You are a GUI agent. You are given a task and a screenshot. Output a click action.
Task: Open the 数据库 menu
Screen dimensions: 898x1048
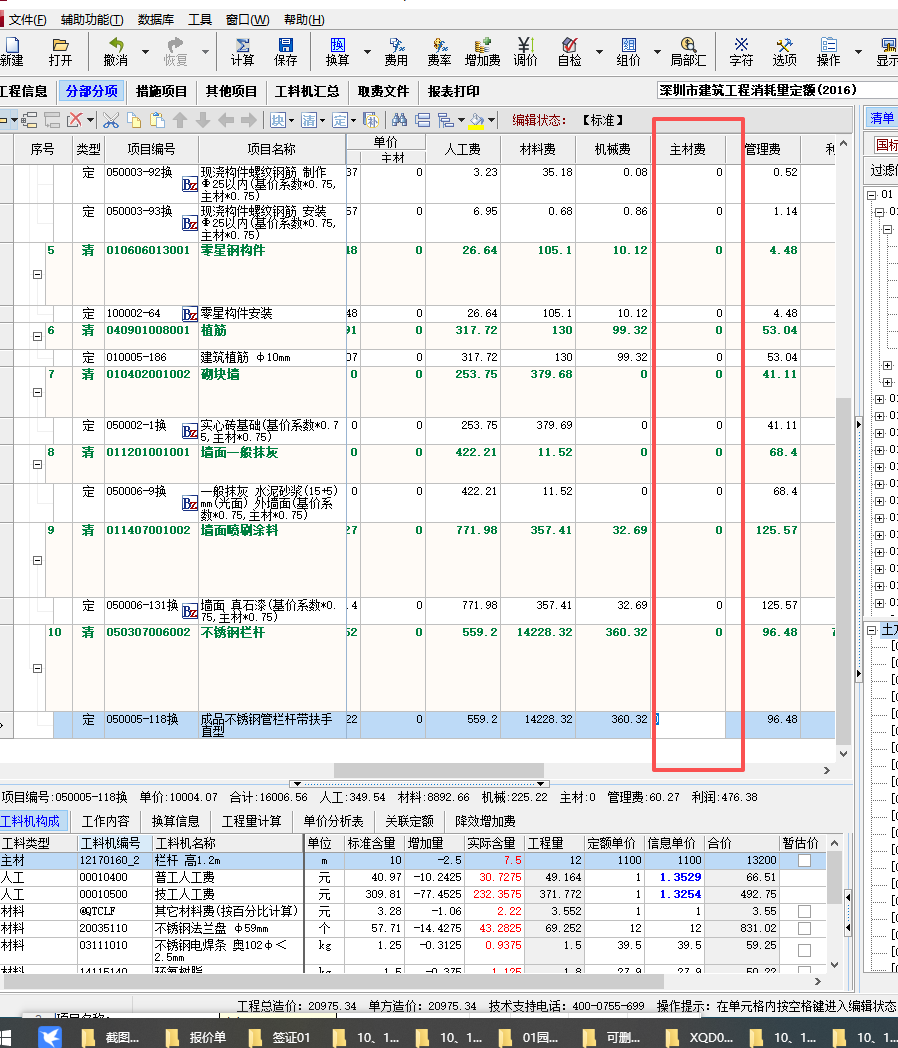click(x=156, y=20)
